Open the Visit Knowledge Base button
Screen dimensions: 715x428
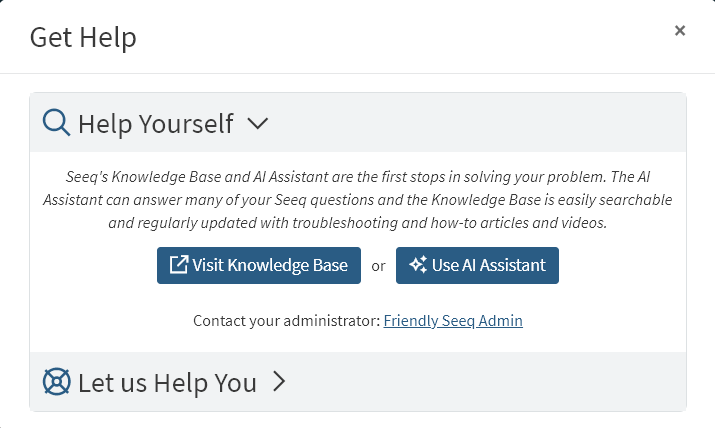[258, 265]
